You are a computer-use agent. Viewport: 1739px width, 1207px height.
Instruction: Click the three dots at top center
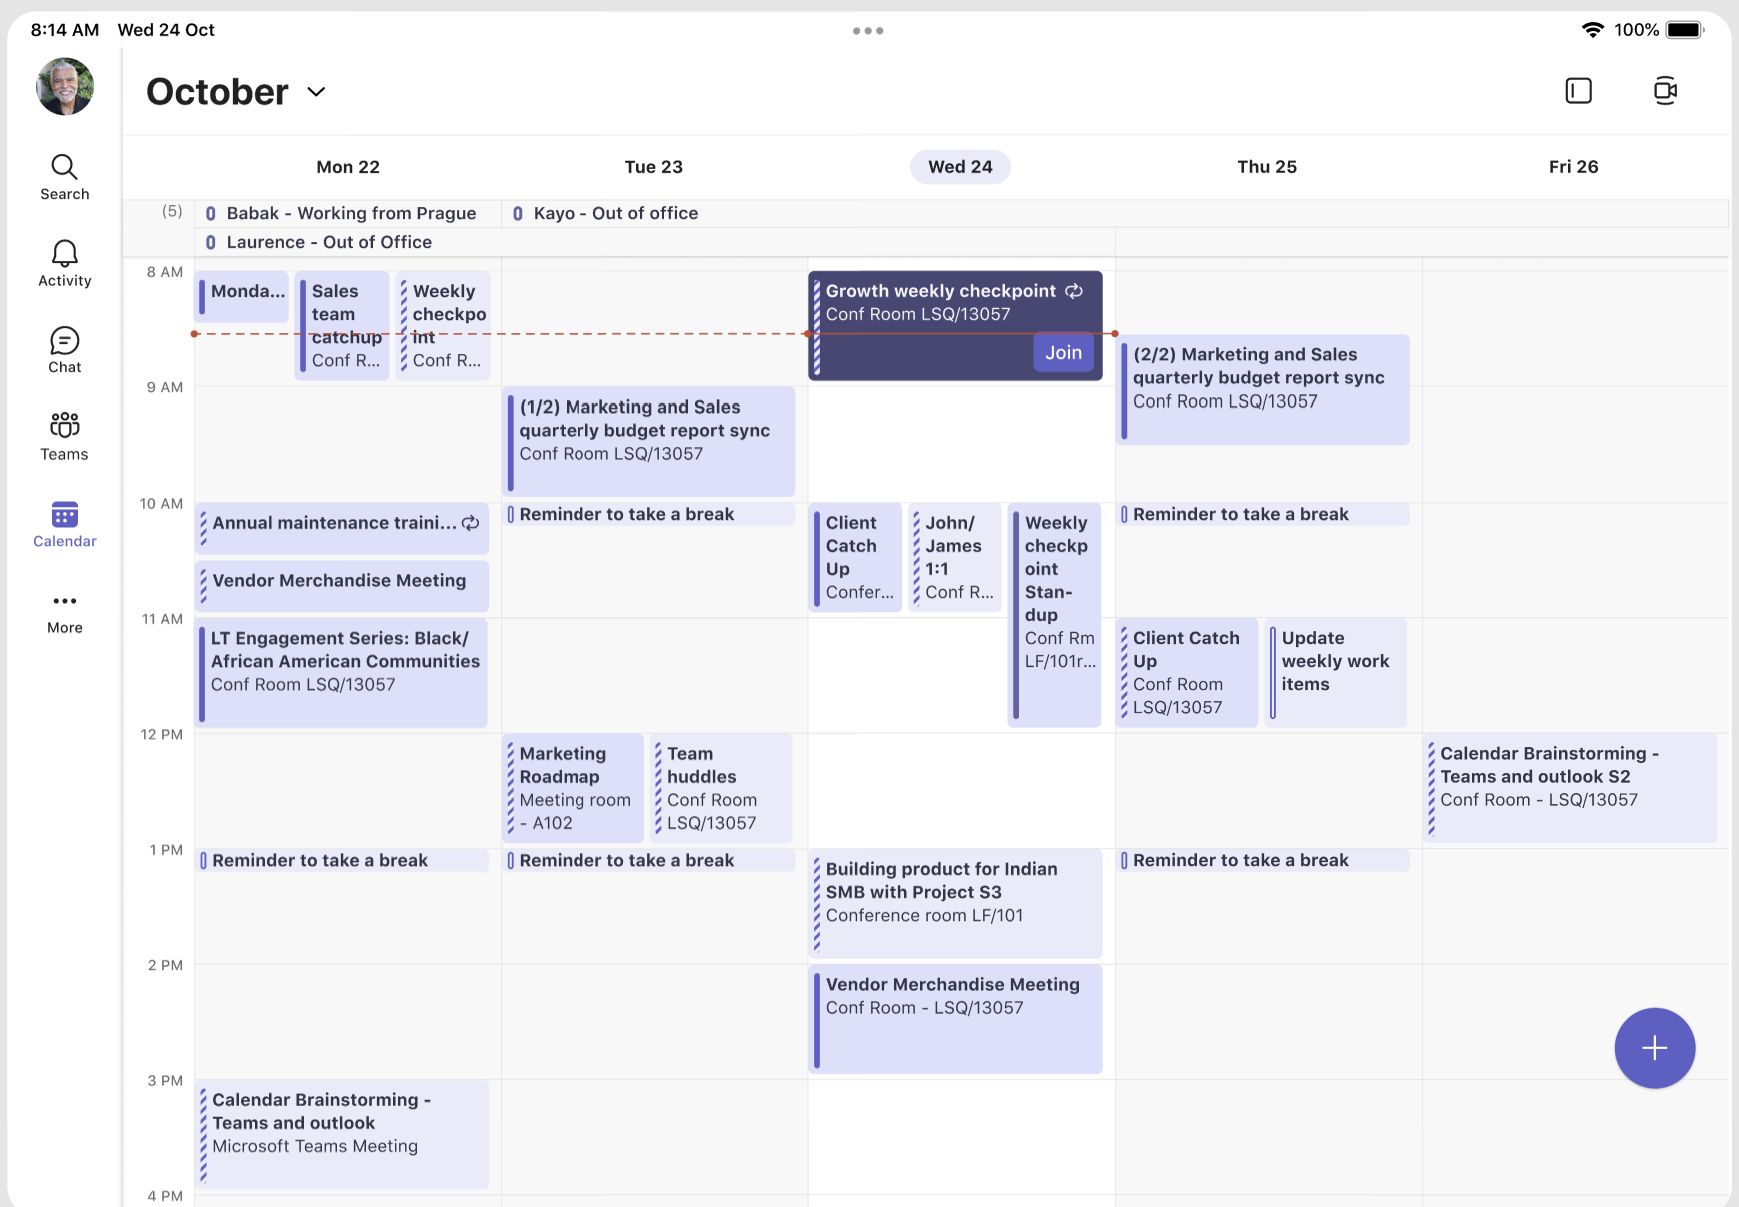868,31
